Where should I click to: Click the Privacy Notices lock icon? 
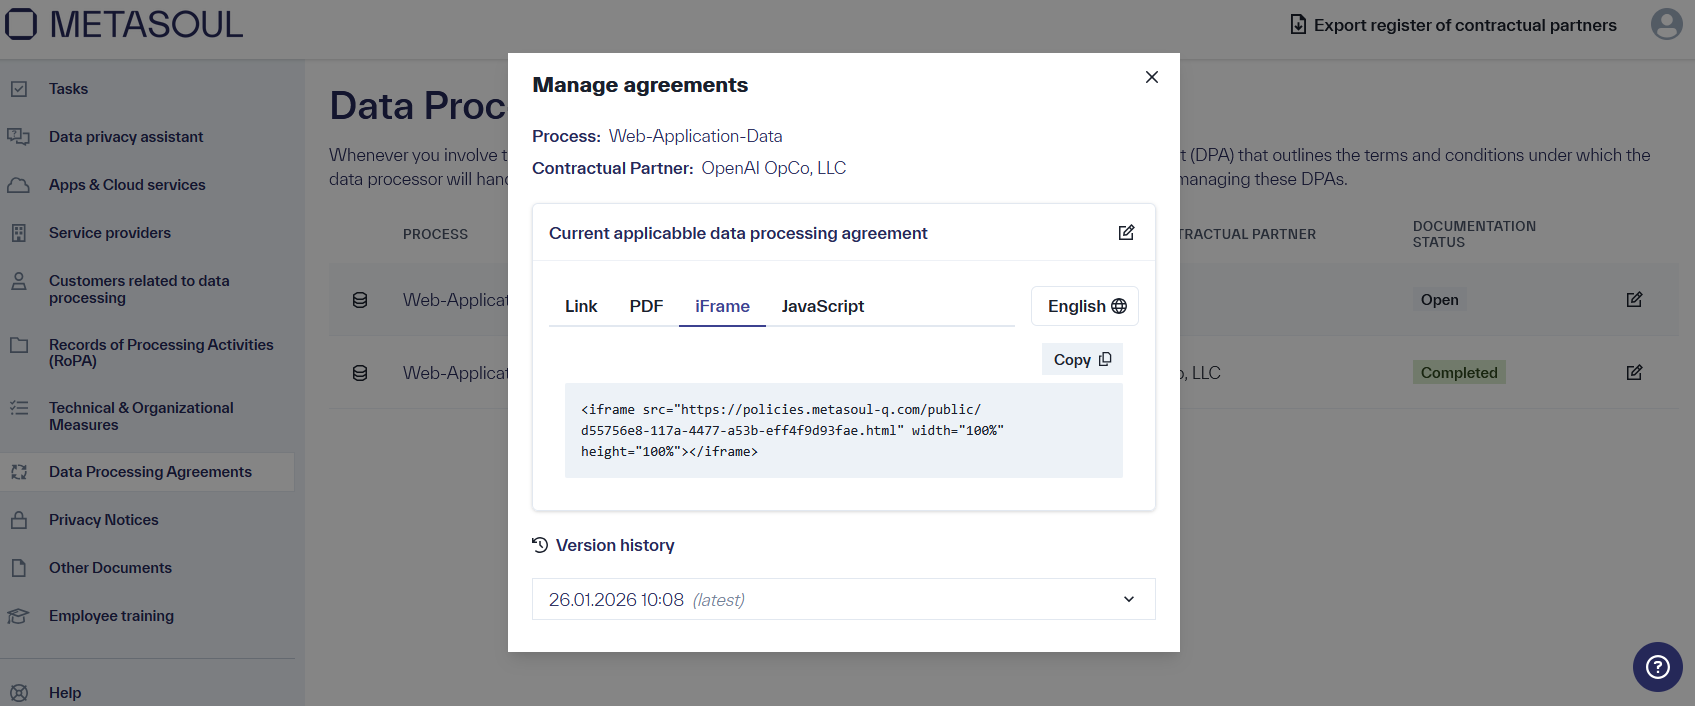[18, 520]
